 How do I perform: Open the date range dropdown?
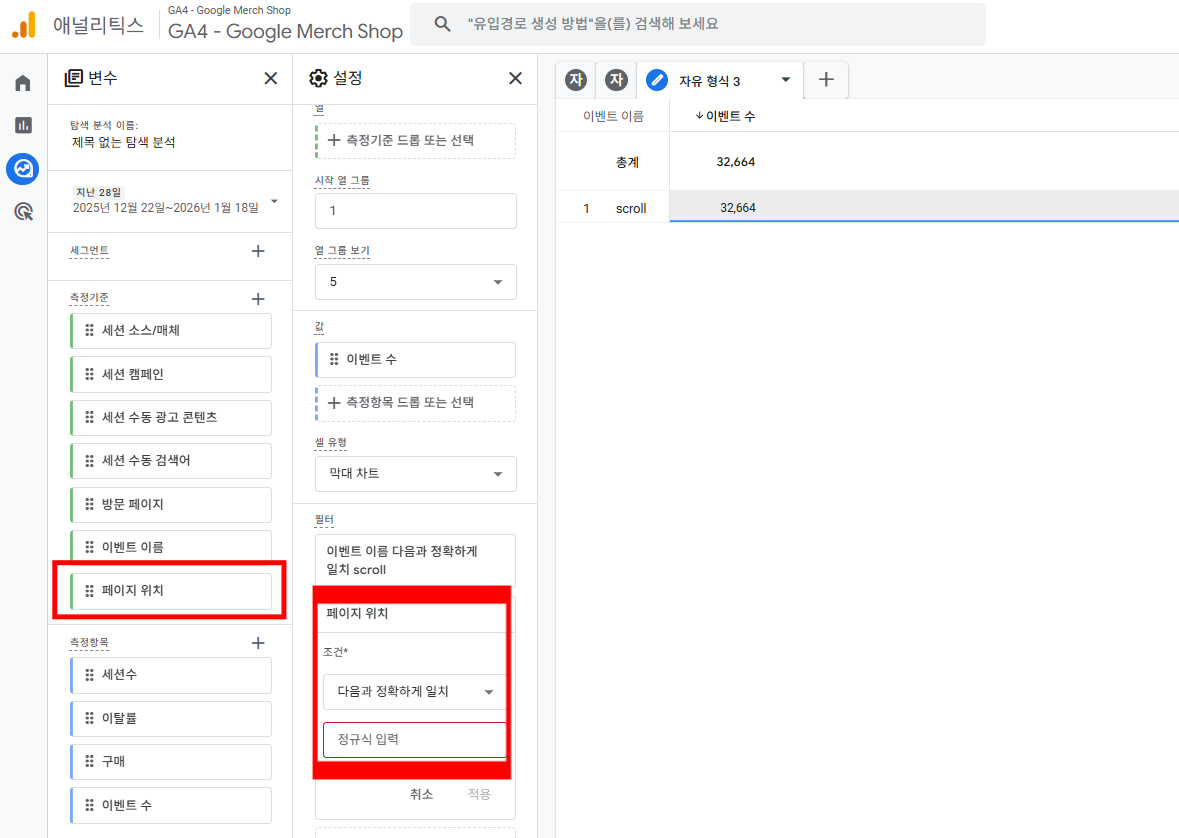tap(274, 202)
